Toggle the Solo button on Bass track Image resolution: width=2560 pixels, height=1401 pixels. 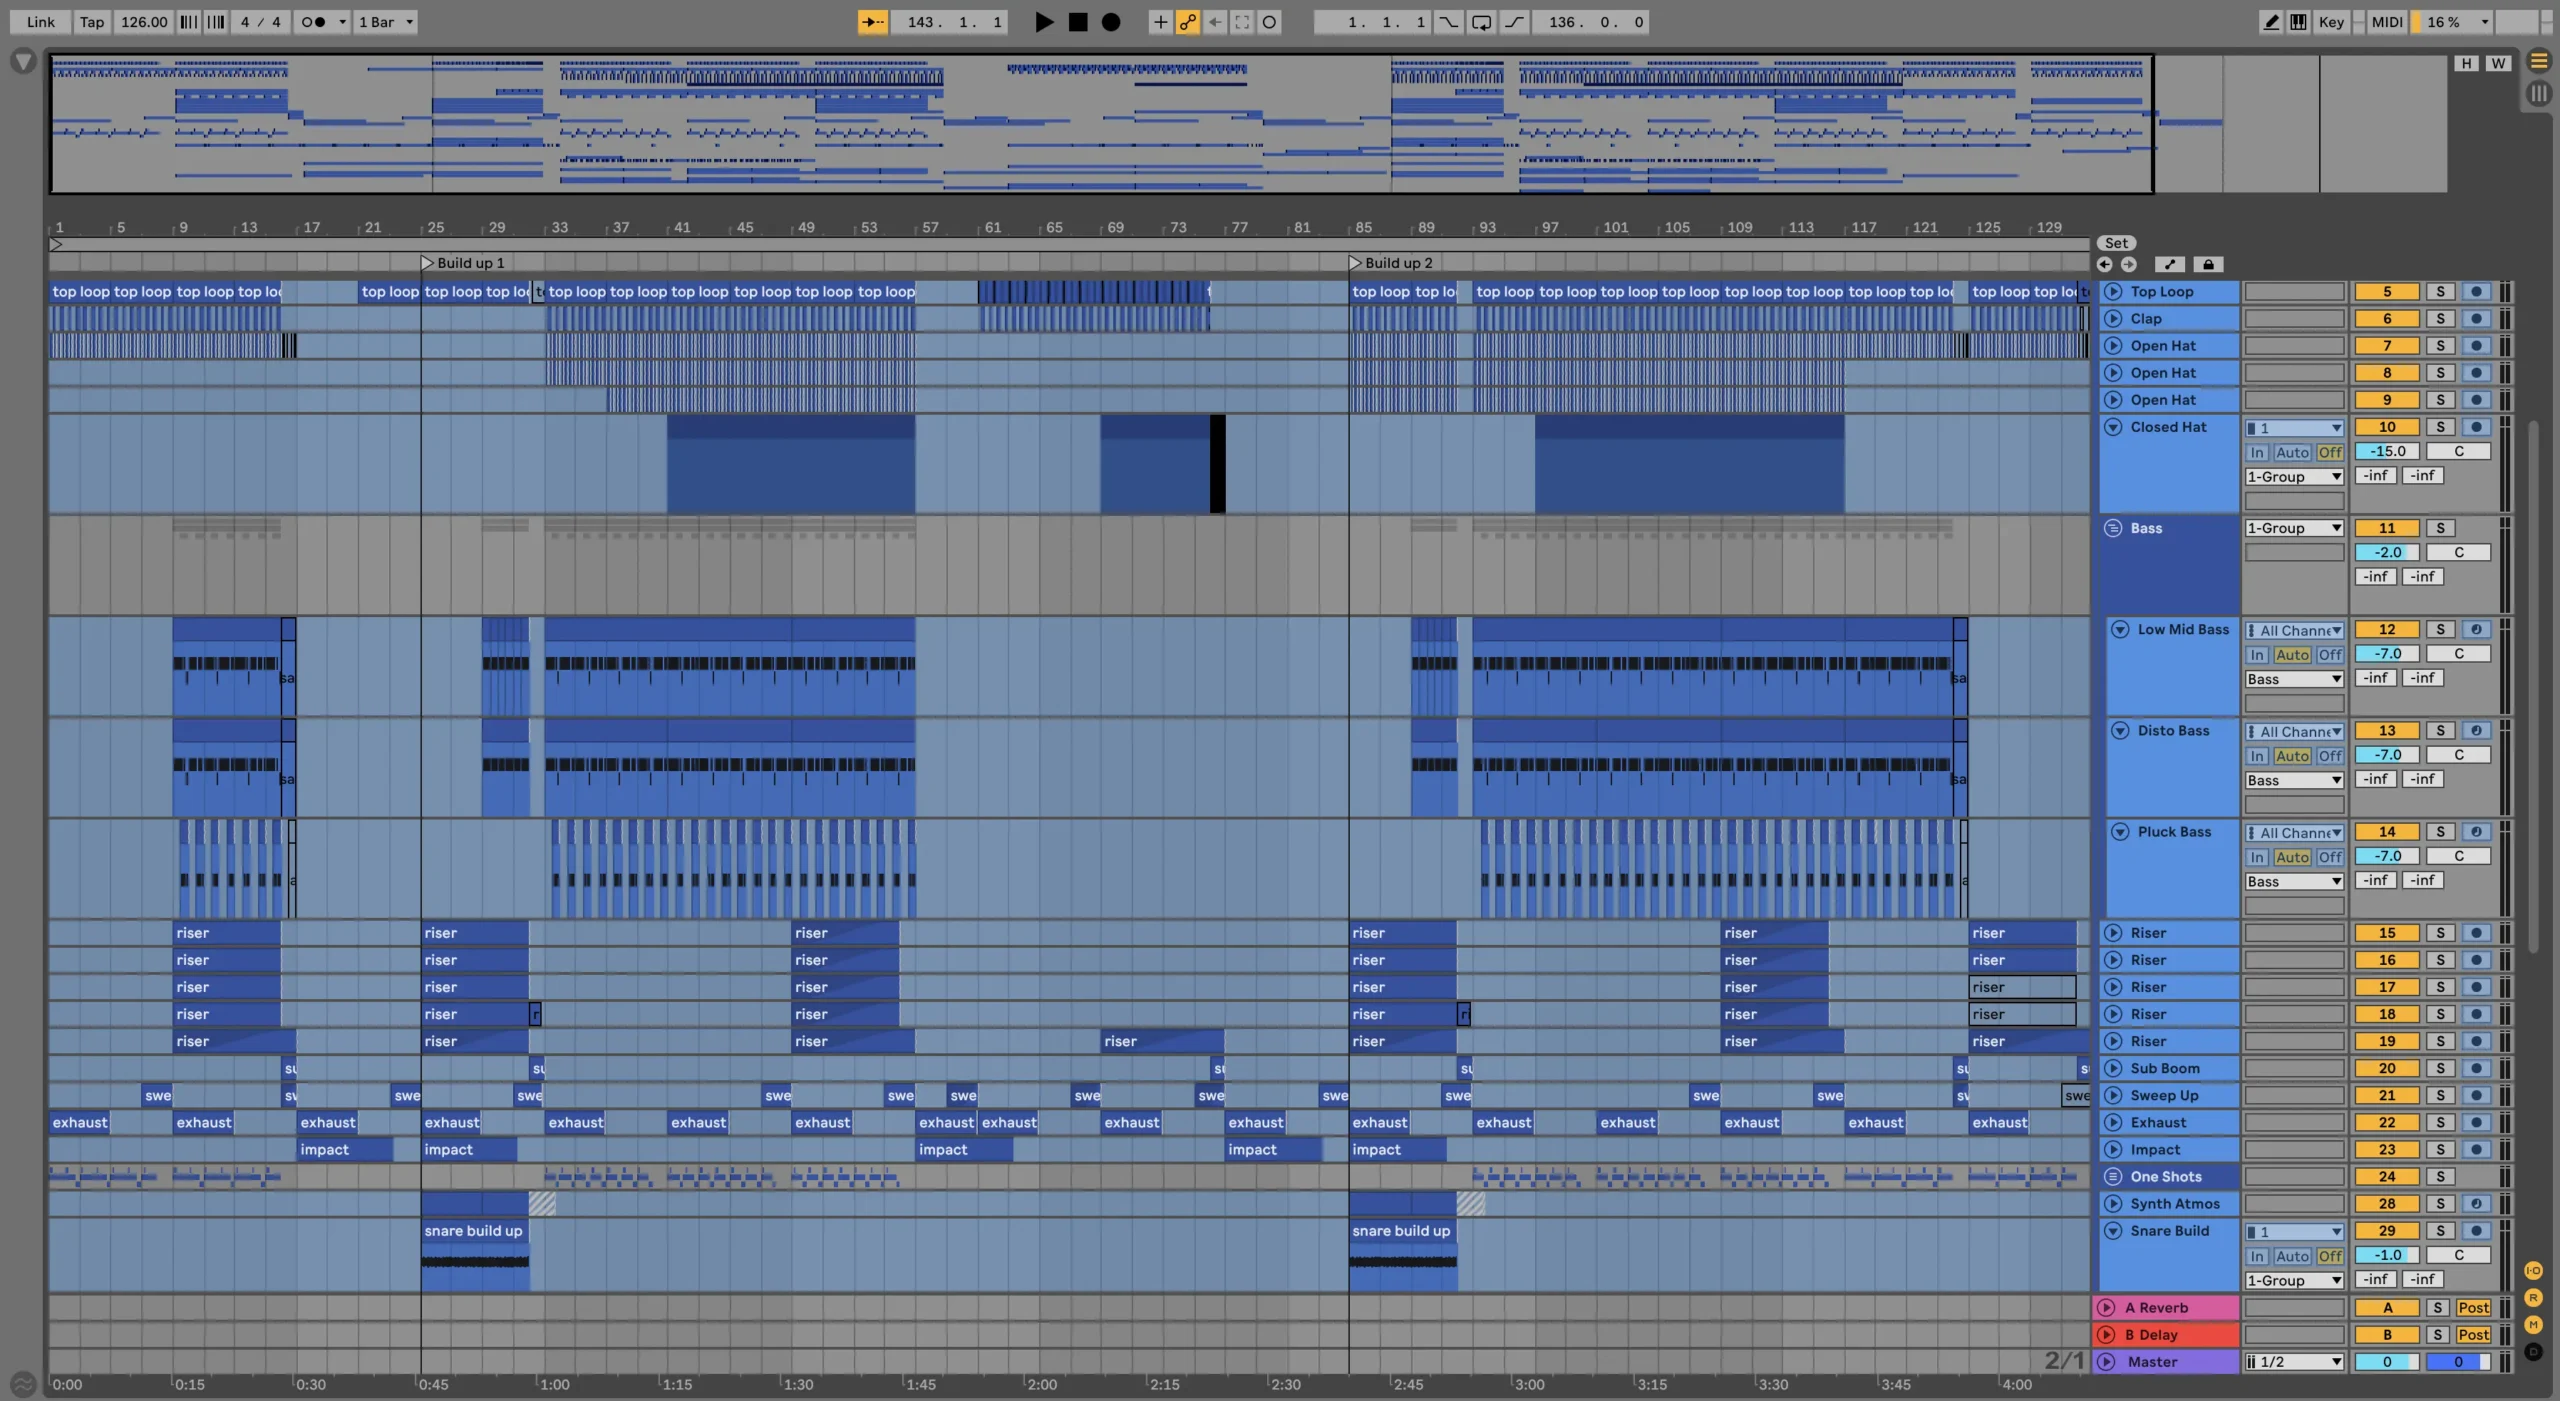[2439, 528]
